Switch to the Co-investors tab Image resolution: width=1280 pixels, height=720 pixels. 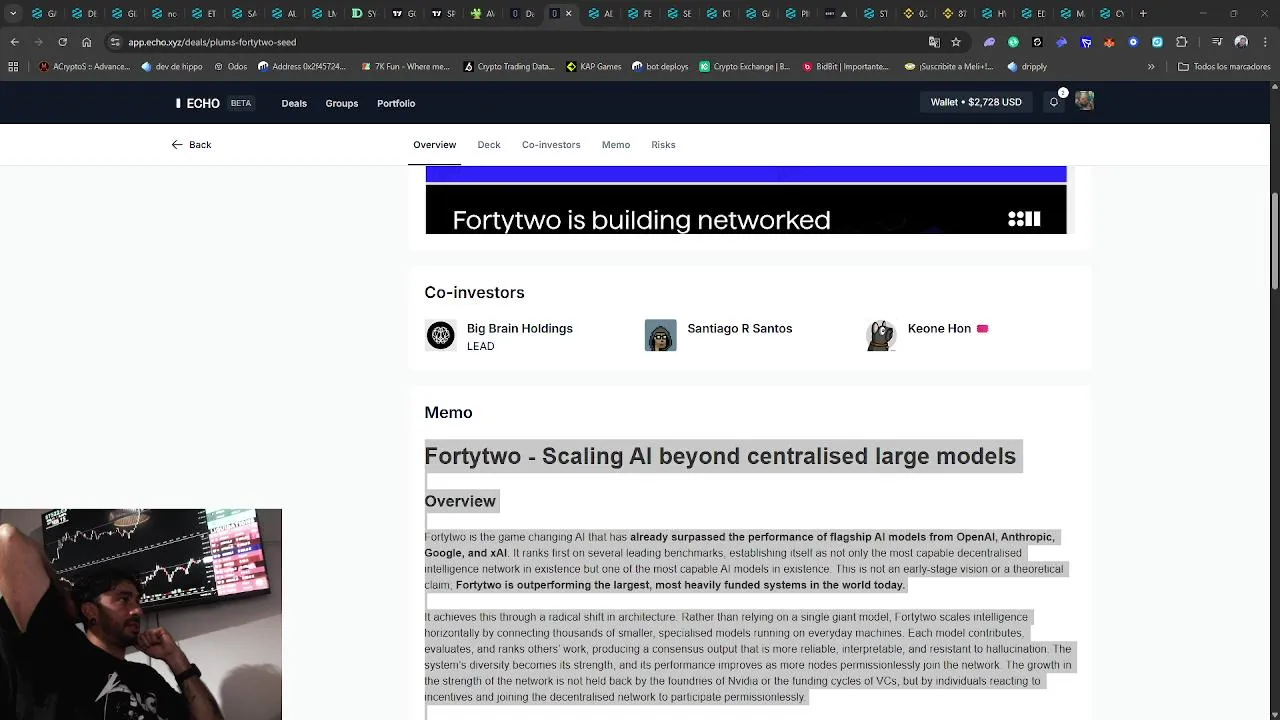pos(551,145)
